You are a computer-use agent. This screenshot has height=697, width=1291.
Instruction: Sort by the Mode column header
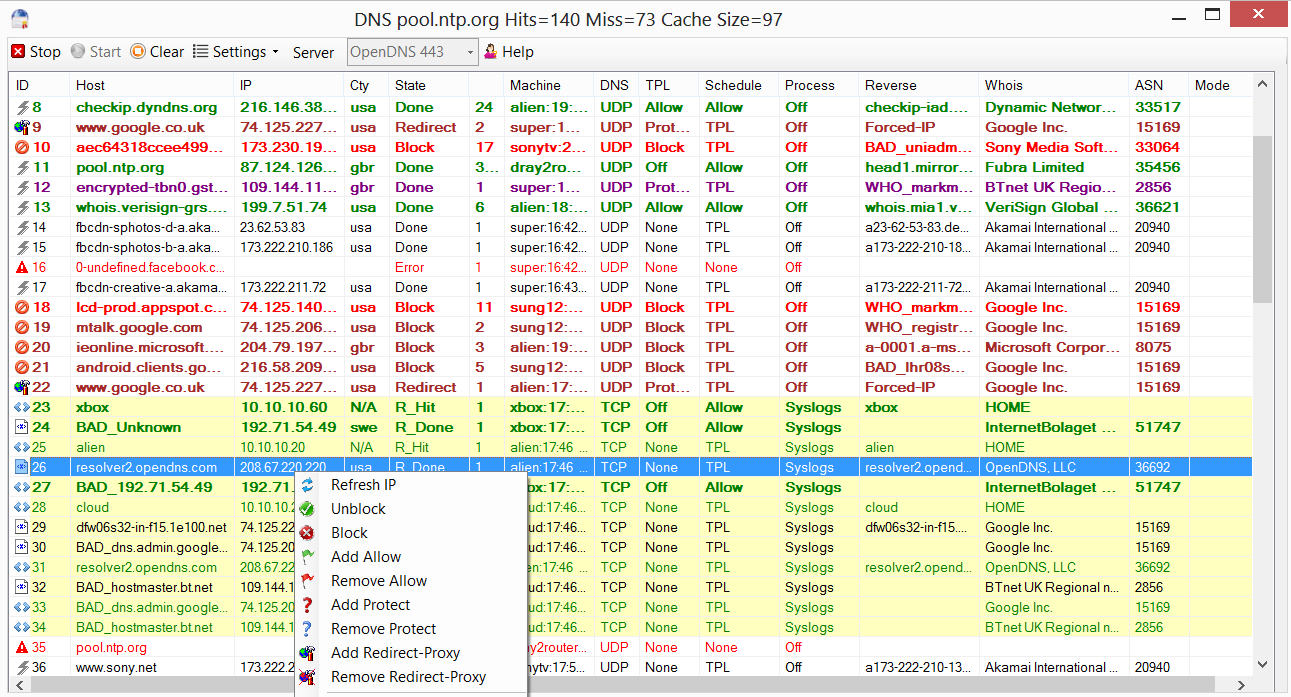(x=1220, y=85)
